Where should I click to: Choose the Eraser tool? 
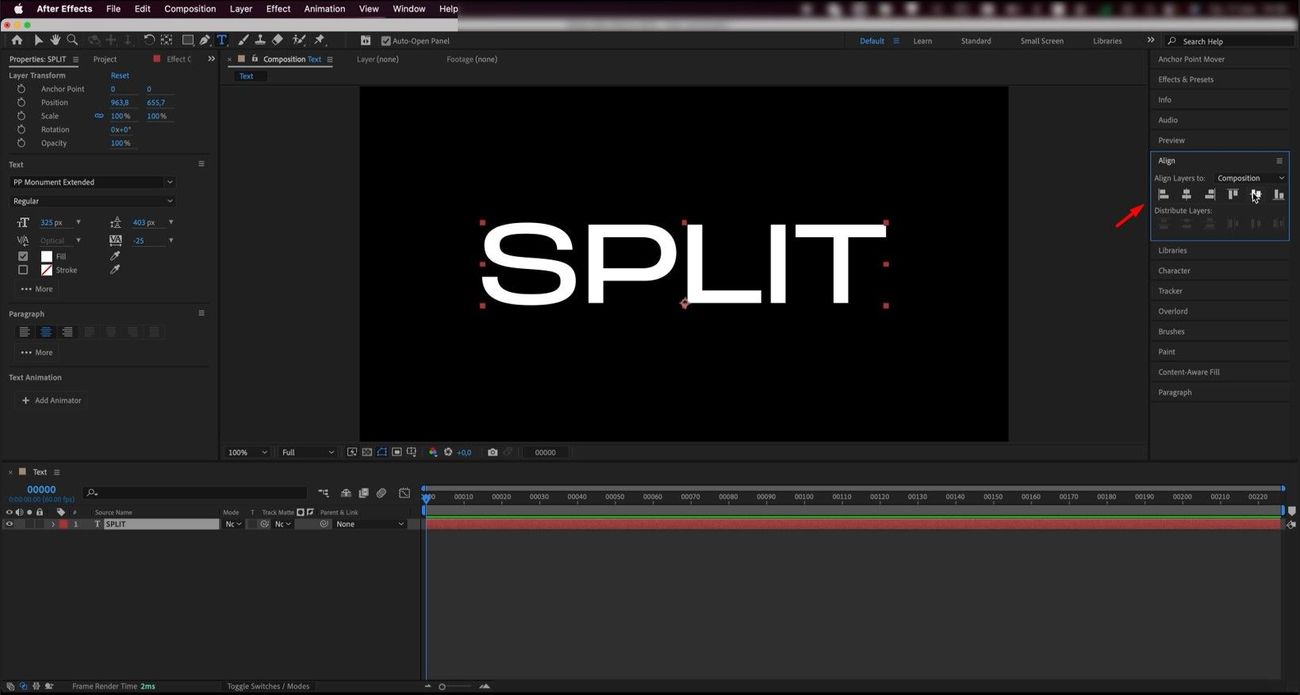point(278,40)
